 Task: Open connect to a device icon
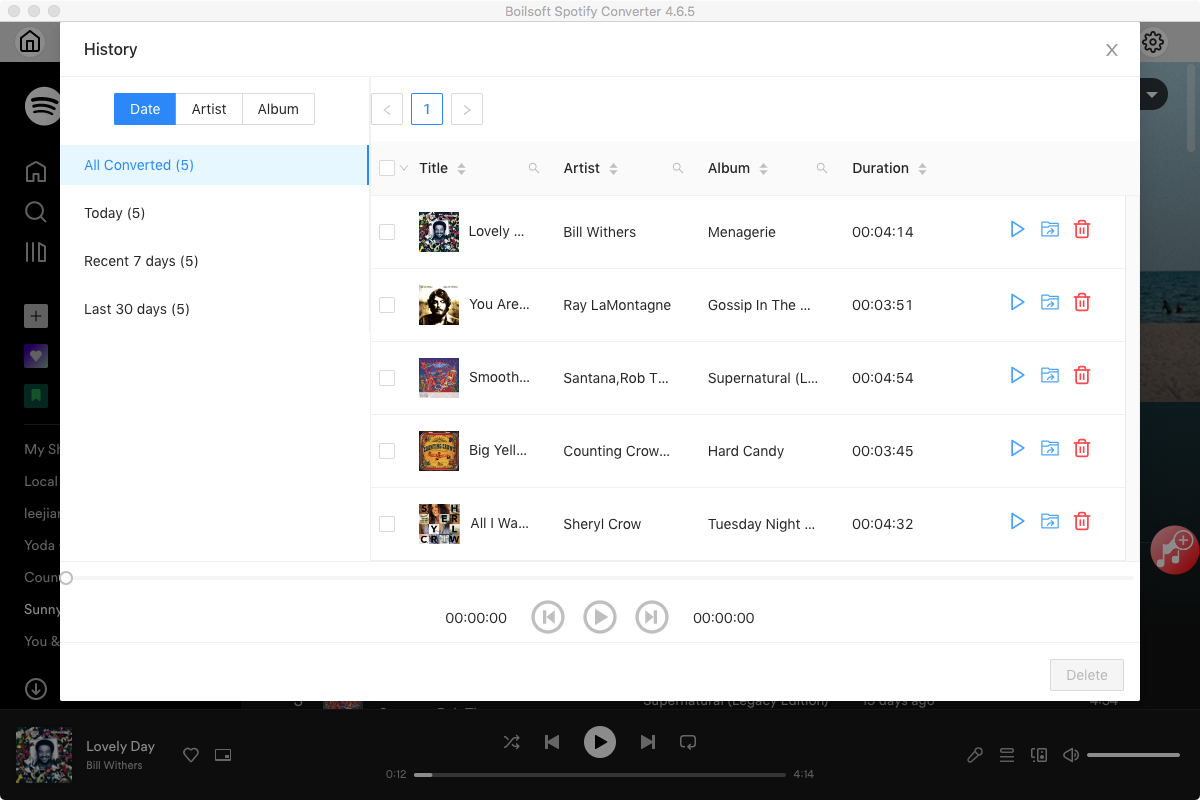point(1039,755)
